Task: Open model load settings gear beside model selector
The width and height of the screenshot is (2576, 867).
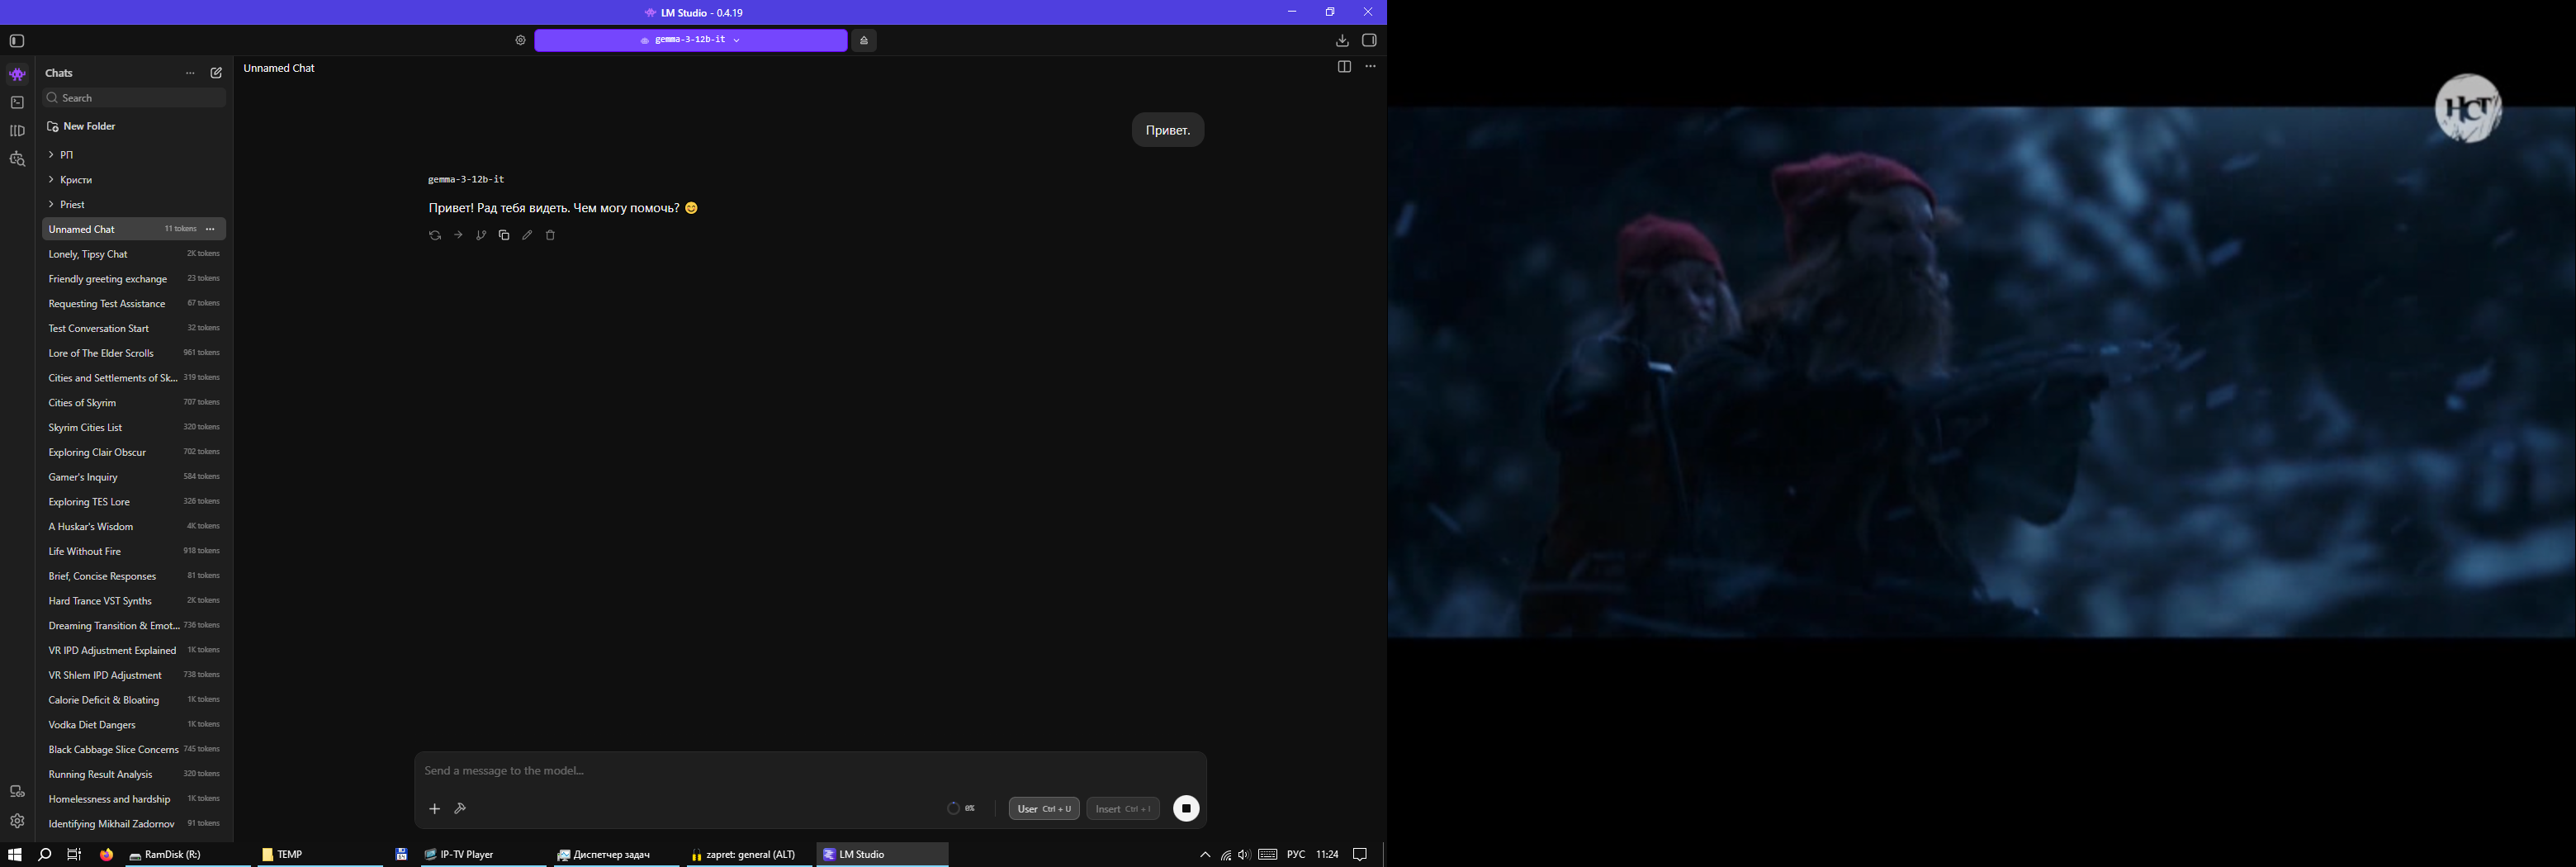Action: coord(520,41)
